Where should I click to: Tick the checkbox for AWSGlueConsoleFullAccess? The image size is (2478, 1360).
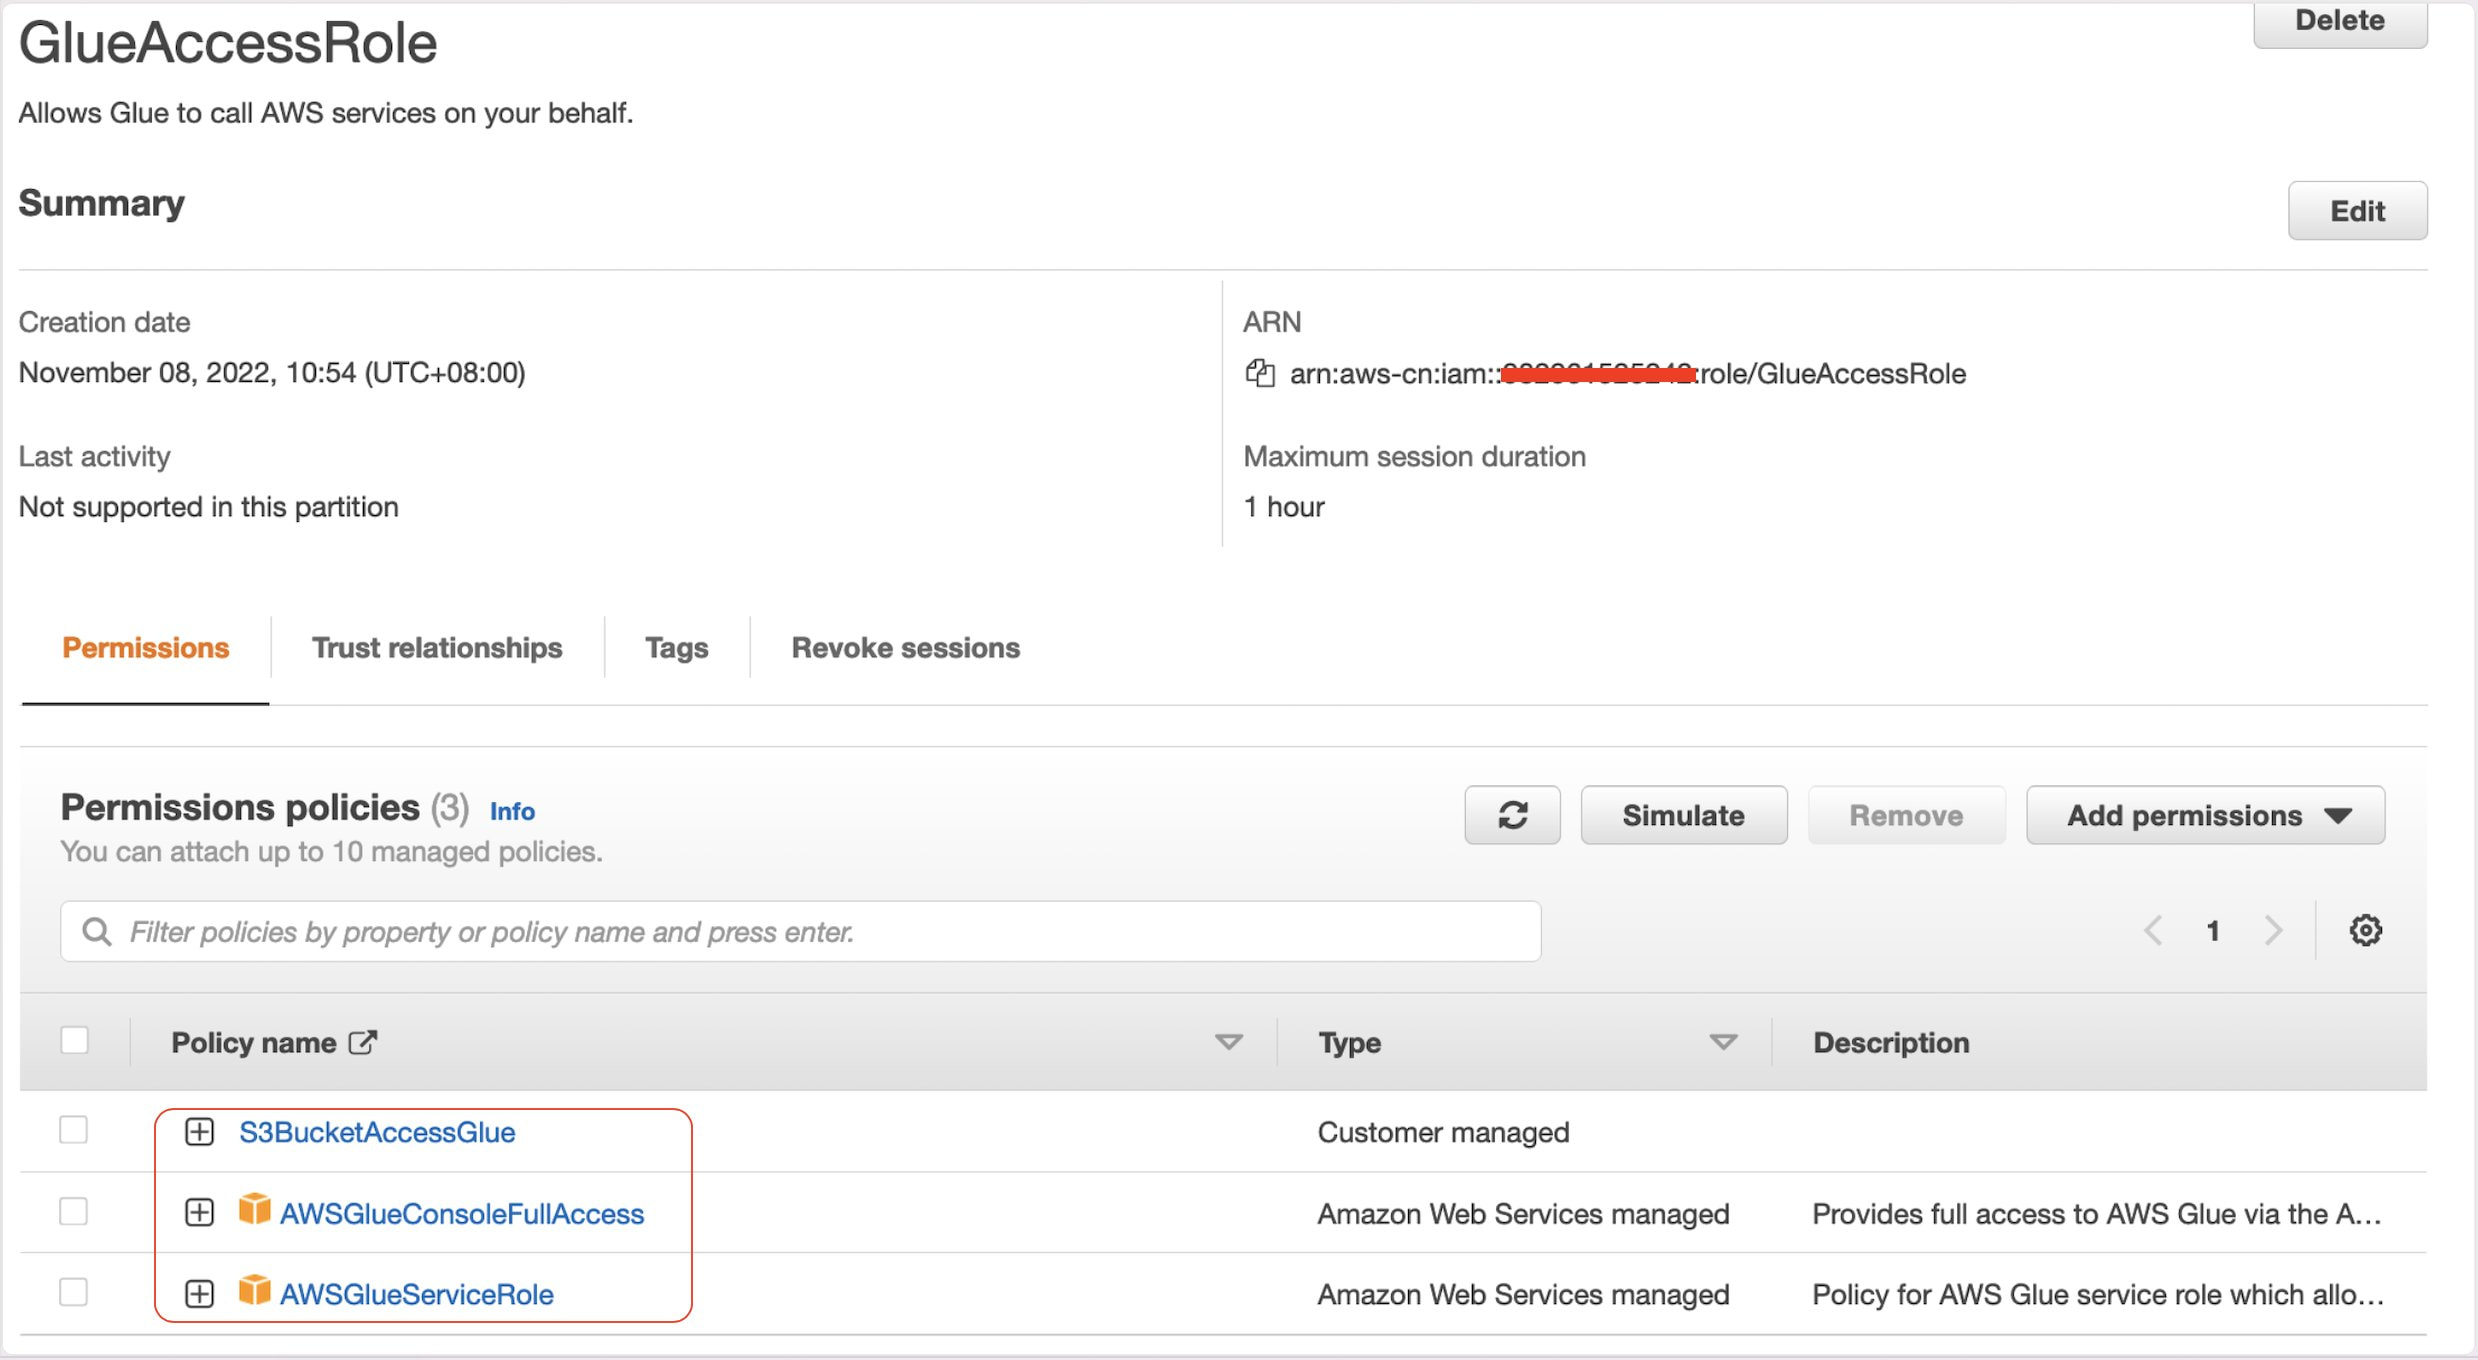[x=74, y=1211]
